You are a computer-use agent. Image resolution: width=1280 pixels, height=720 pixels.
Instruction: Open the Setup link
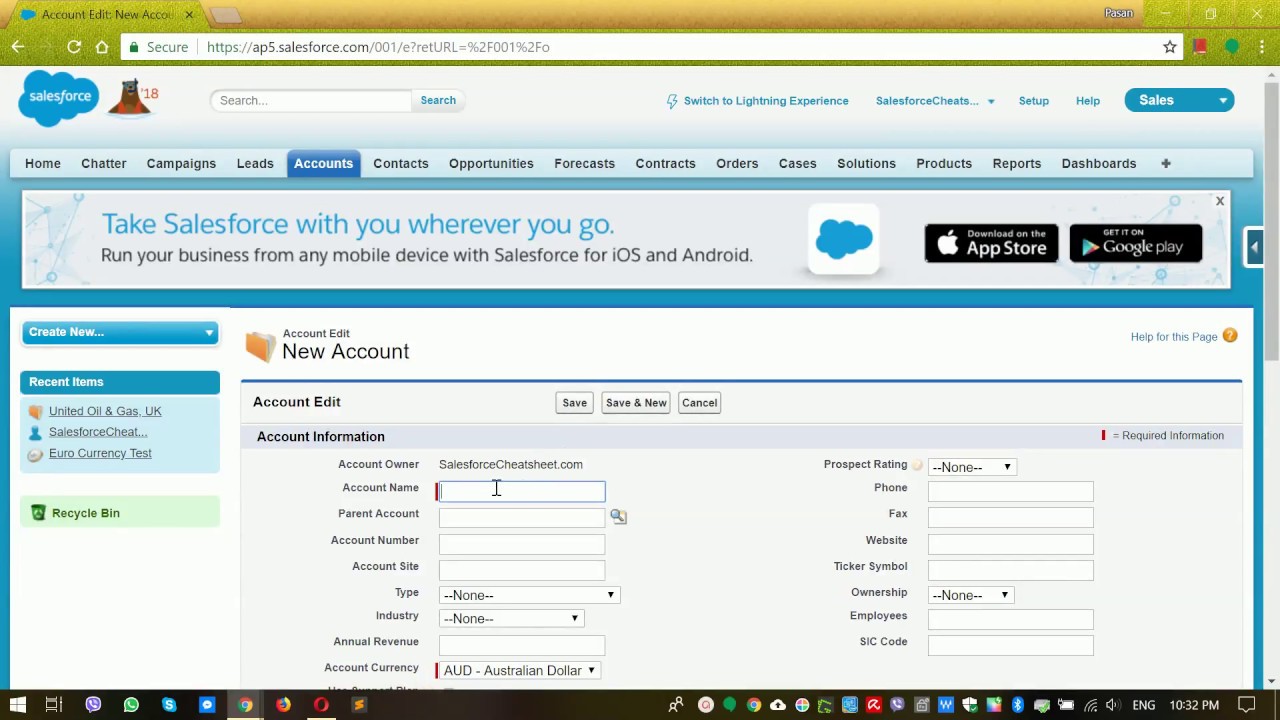[x=1034, y=101]
